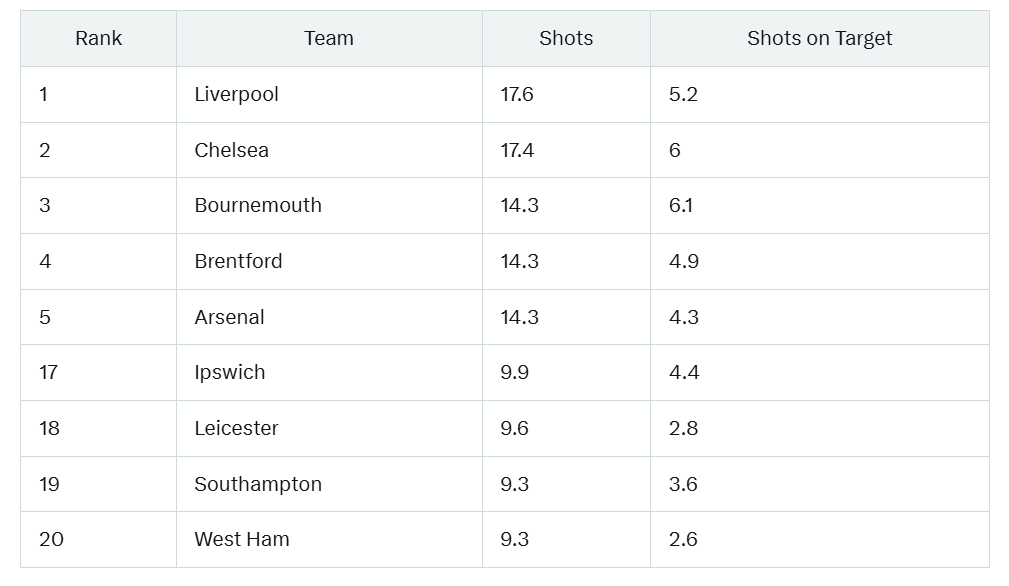The width and height of the screenshot is (1009, 586).
Task: Click the Shots on Target header
Action: pos(820,39)
